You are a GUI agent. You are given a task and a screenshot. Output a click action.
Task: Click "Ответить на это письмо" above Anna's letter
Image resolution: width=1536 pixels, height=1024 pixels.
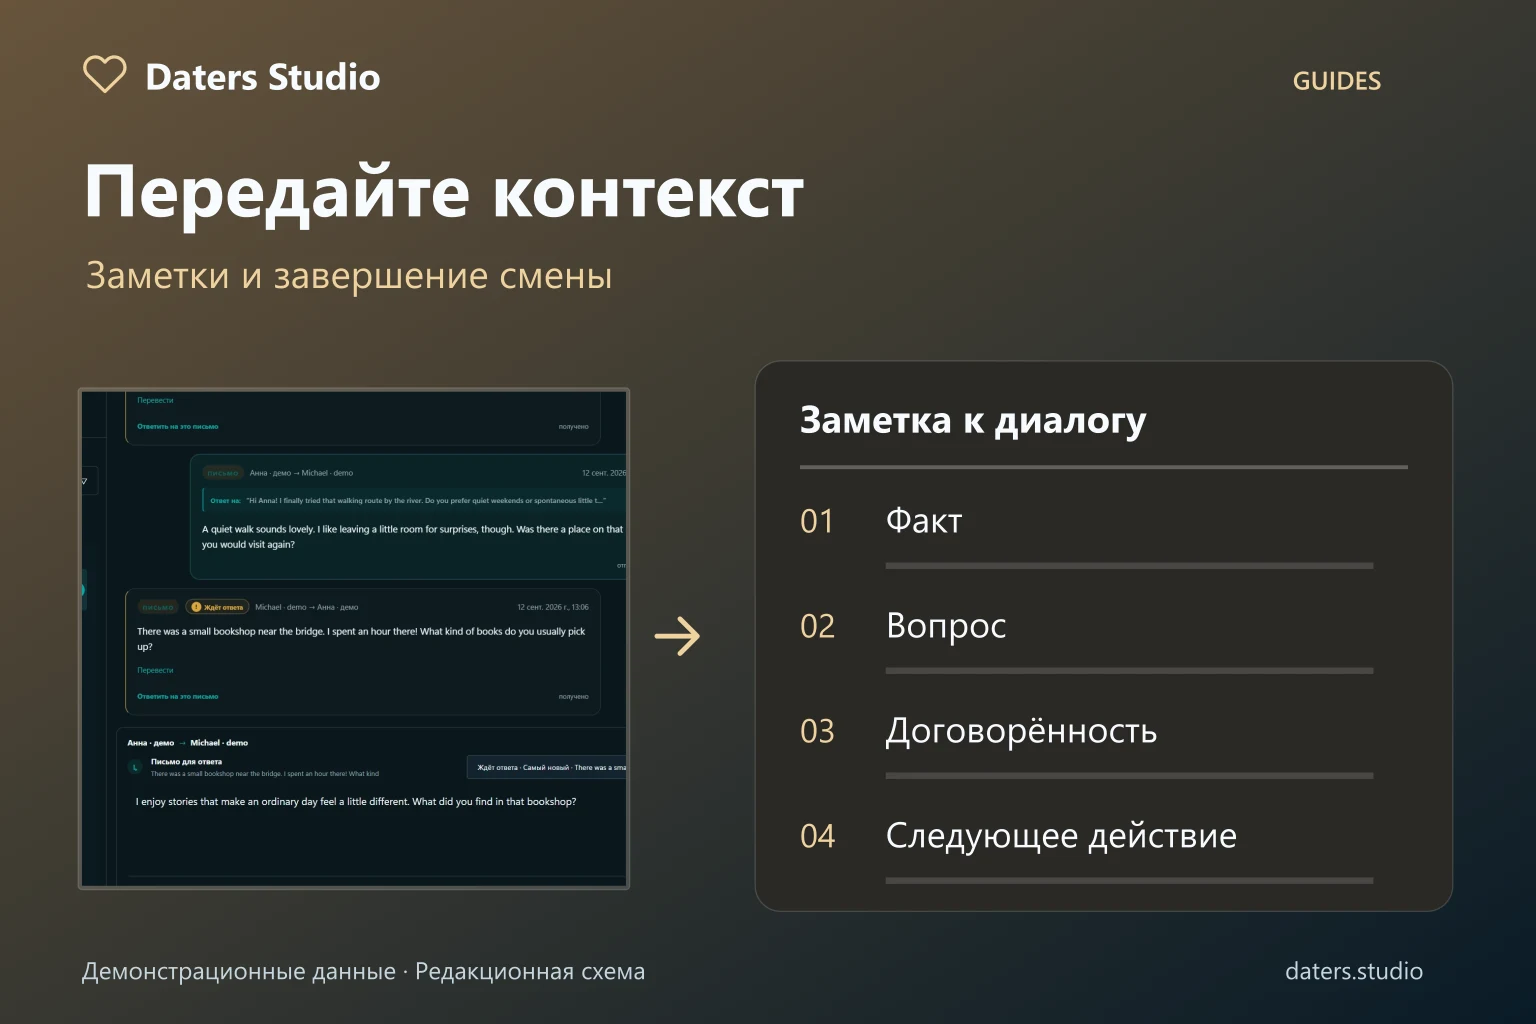tap(177, 426)
